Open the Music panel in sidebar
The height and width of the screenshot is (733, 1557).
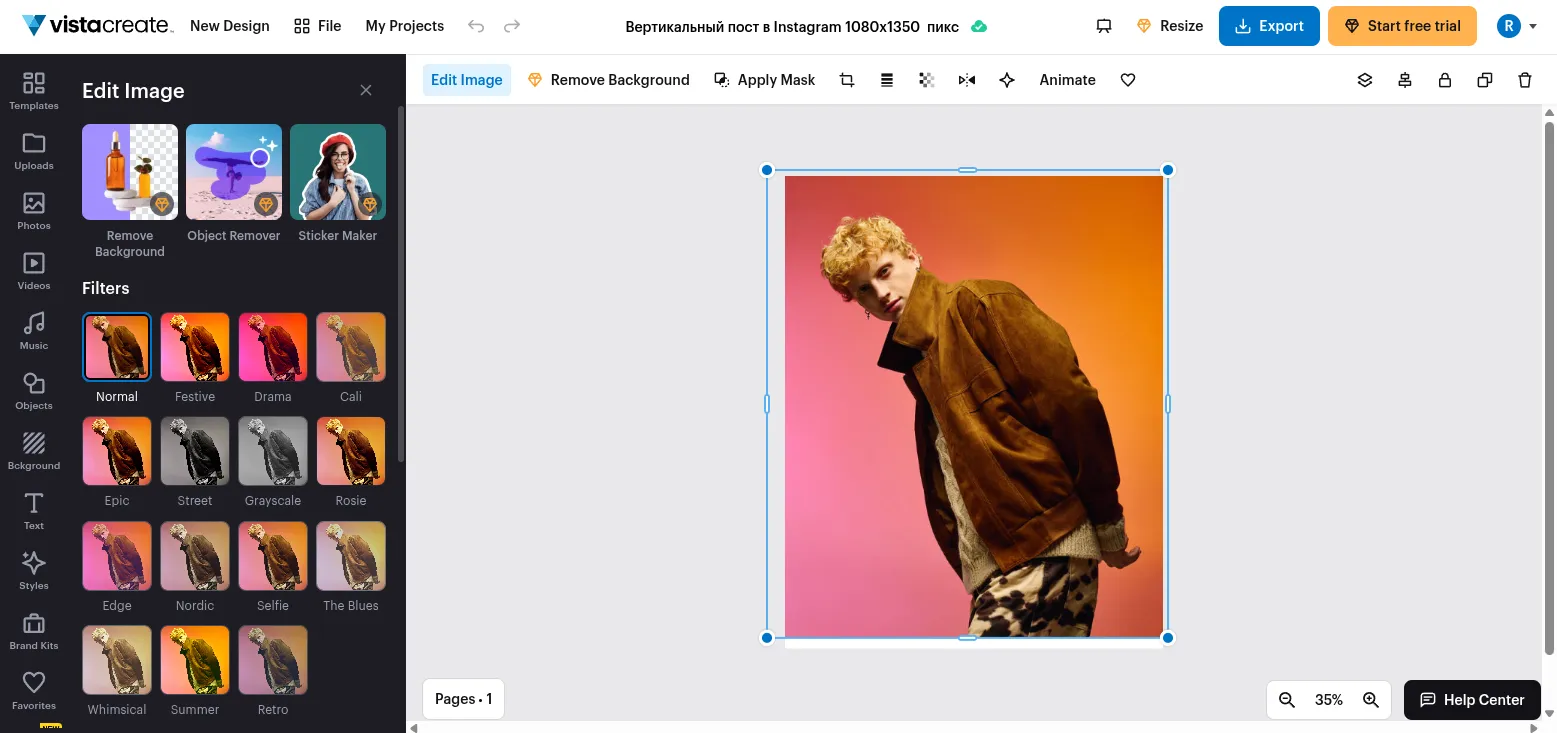33,331
